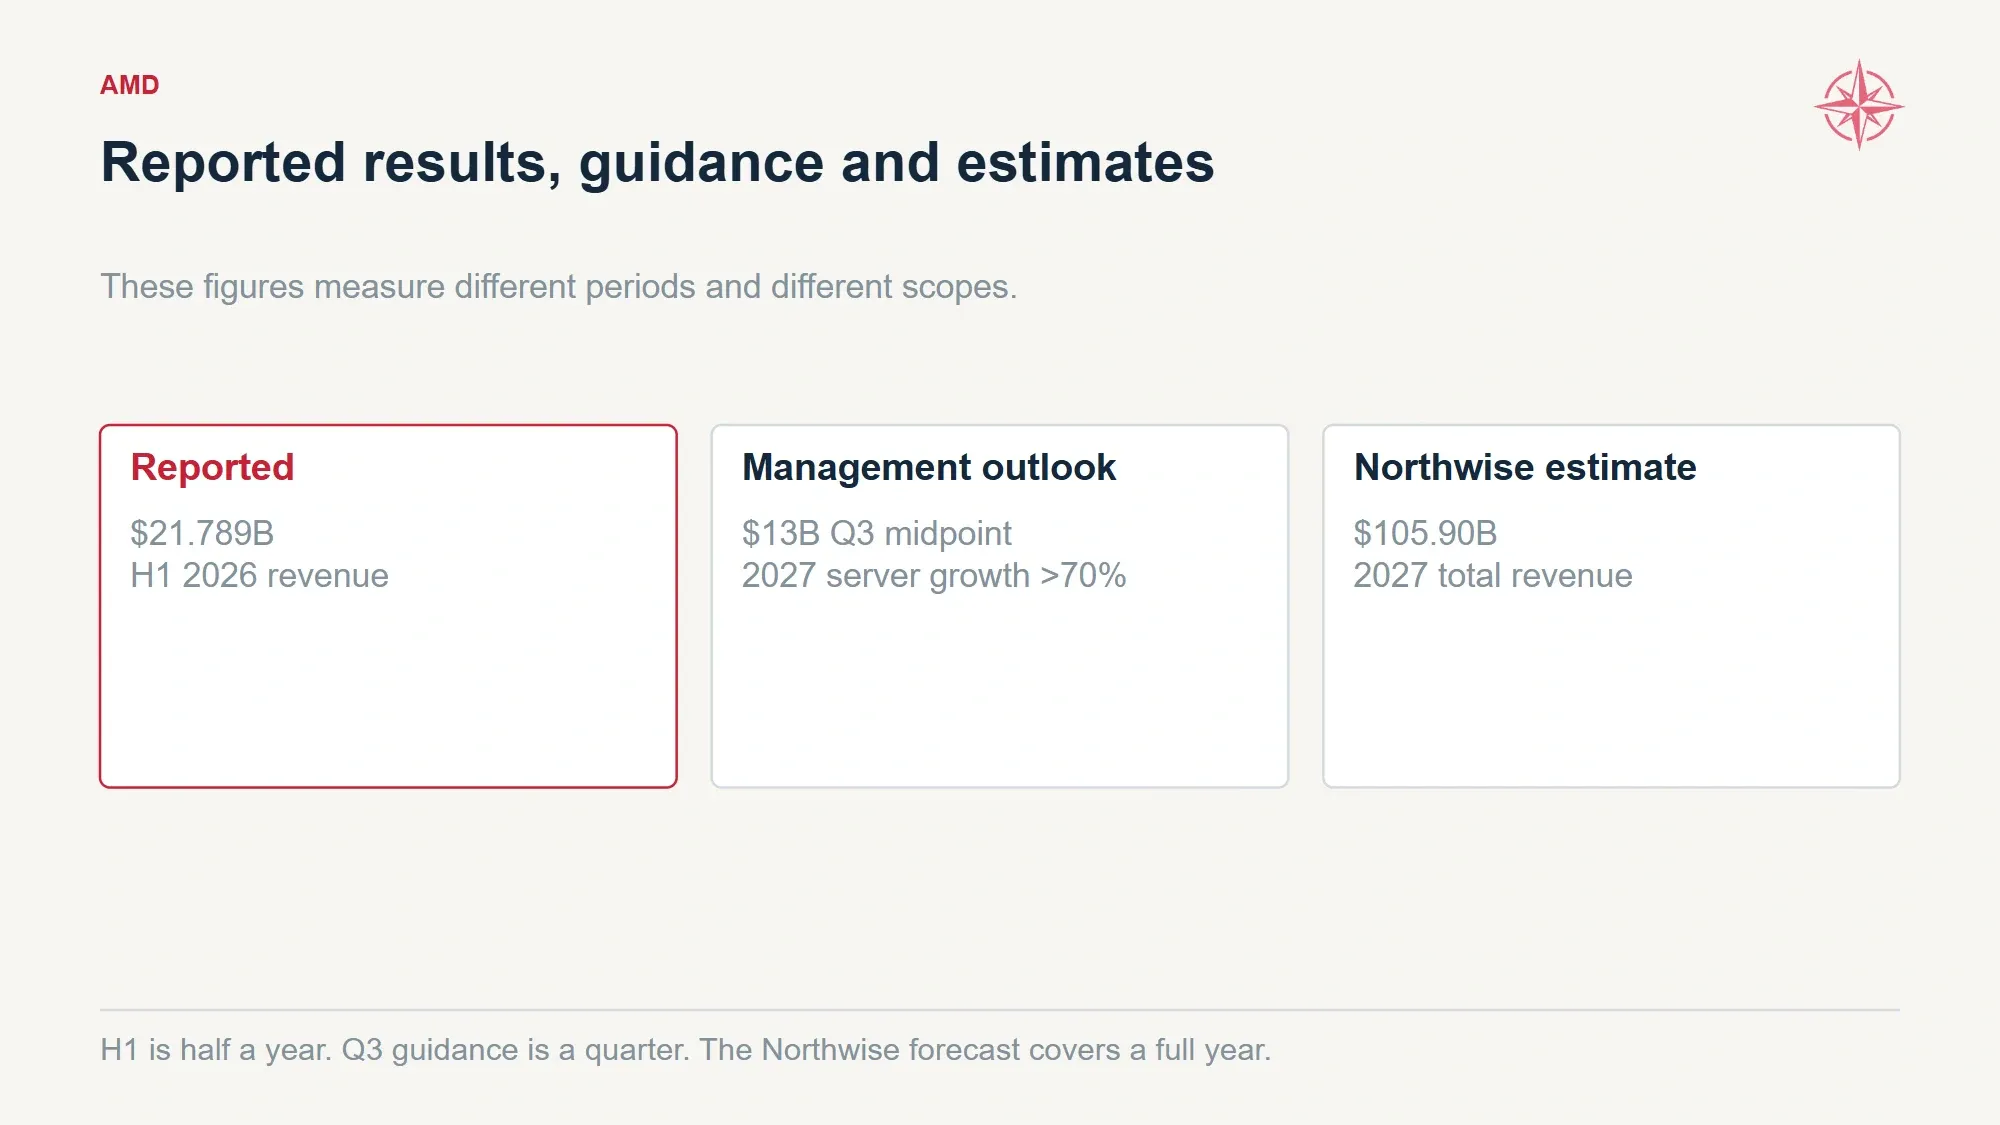Click the Management outlook heading
The width and height of the screenshot is (2000, 1125).
929,467
